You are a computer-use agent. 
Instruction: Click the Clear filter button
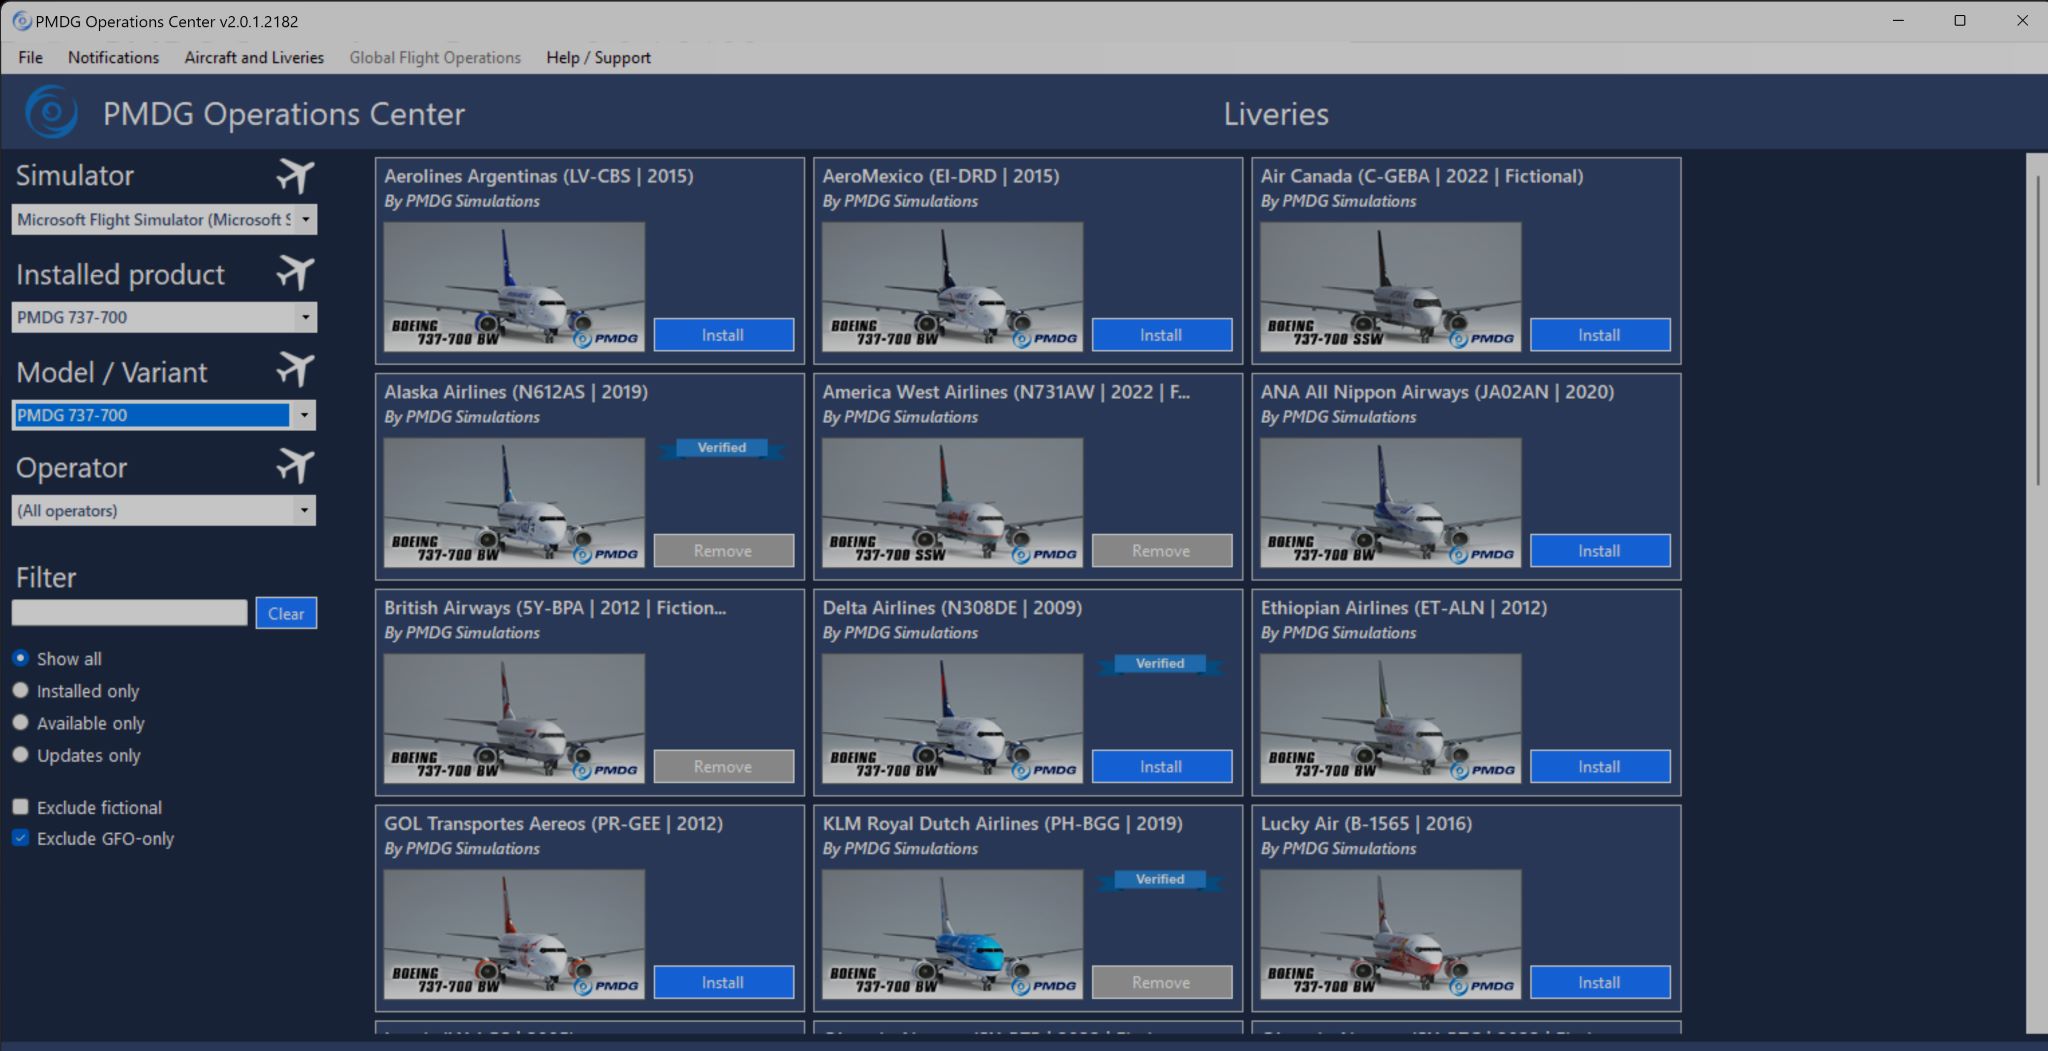286,613
